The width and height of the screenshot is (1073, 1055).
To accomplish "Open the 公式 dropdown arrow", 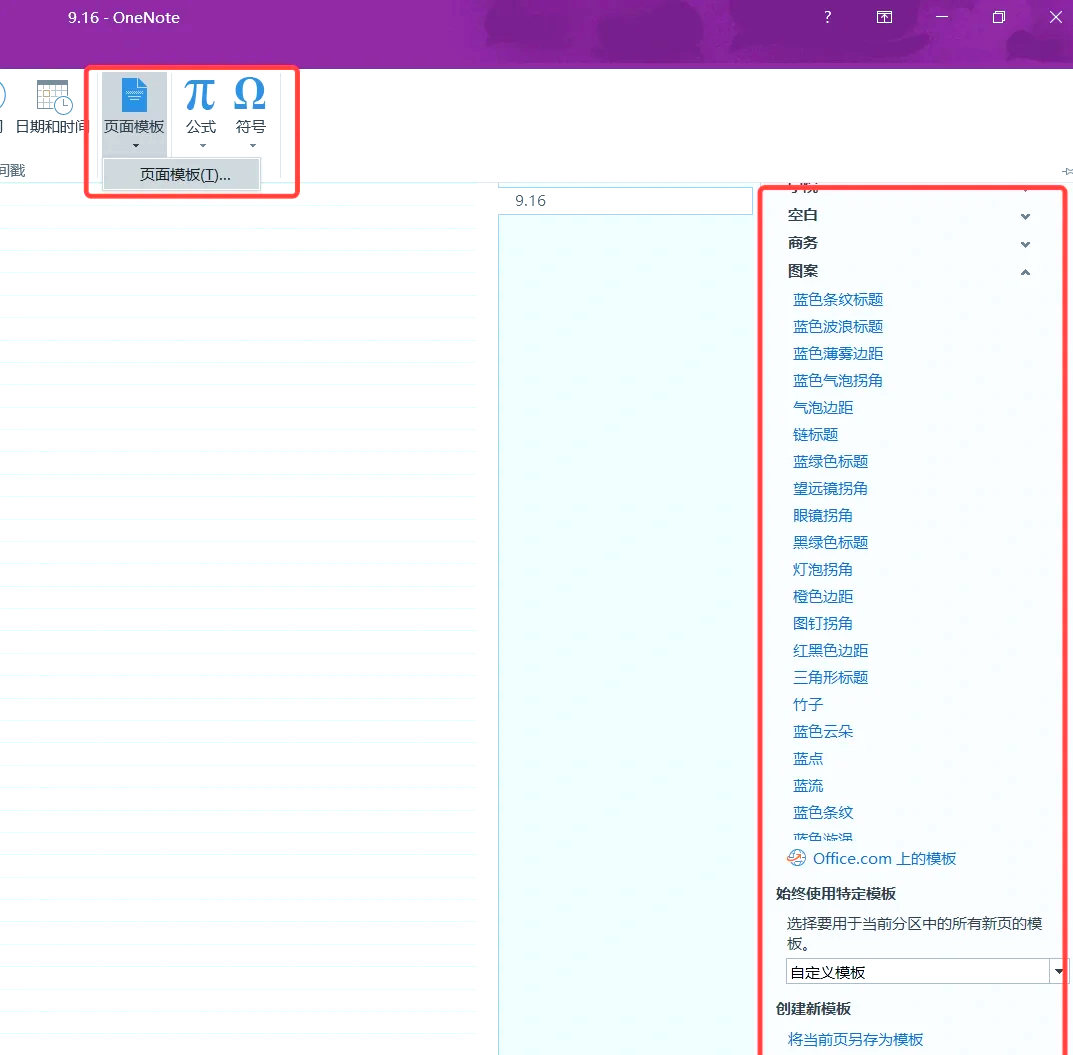I will click(200, 144).
